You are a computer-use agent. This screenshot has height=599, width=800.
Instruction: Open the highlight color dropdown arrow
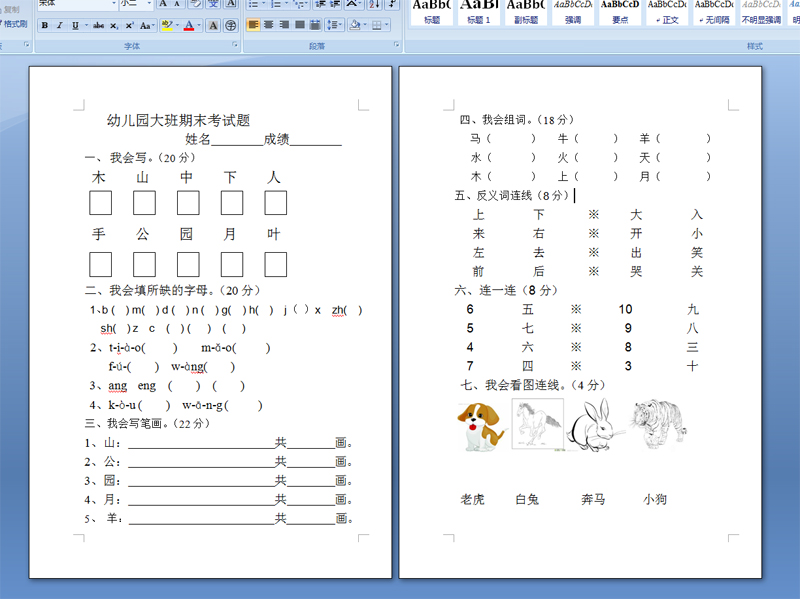coord(178,25)
